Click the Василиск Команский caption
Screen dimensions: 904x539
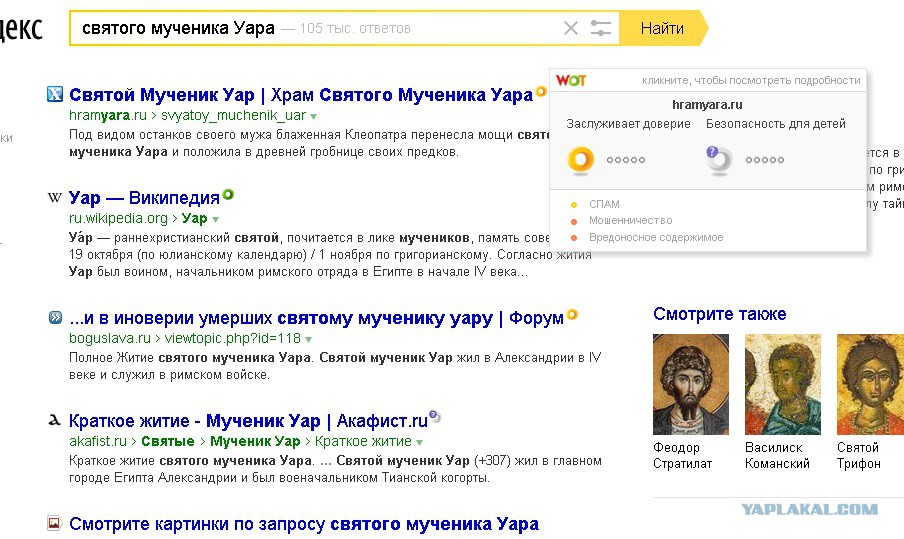pos(777,455)
